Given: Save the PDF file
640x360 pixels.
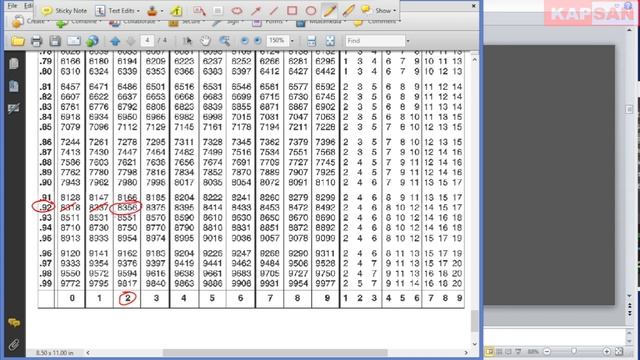Looking at the screenshot, I should (x=55, y=41).
